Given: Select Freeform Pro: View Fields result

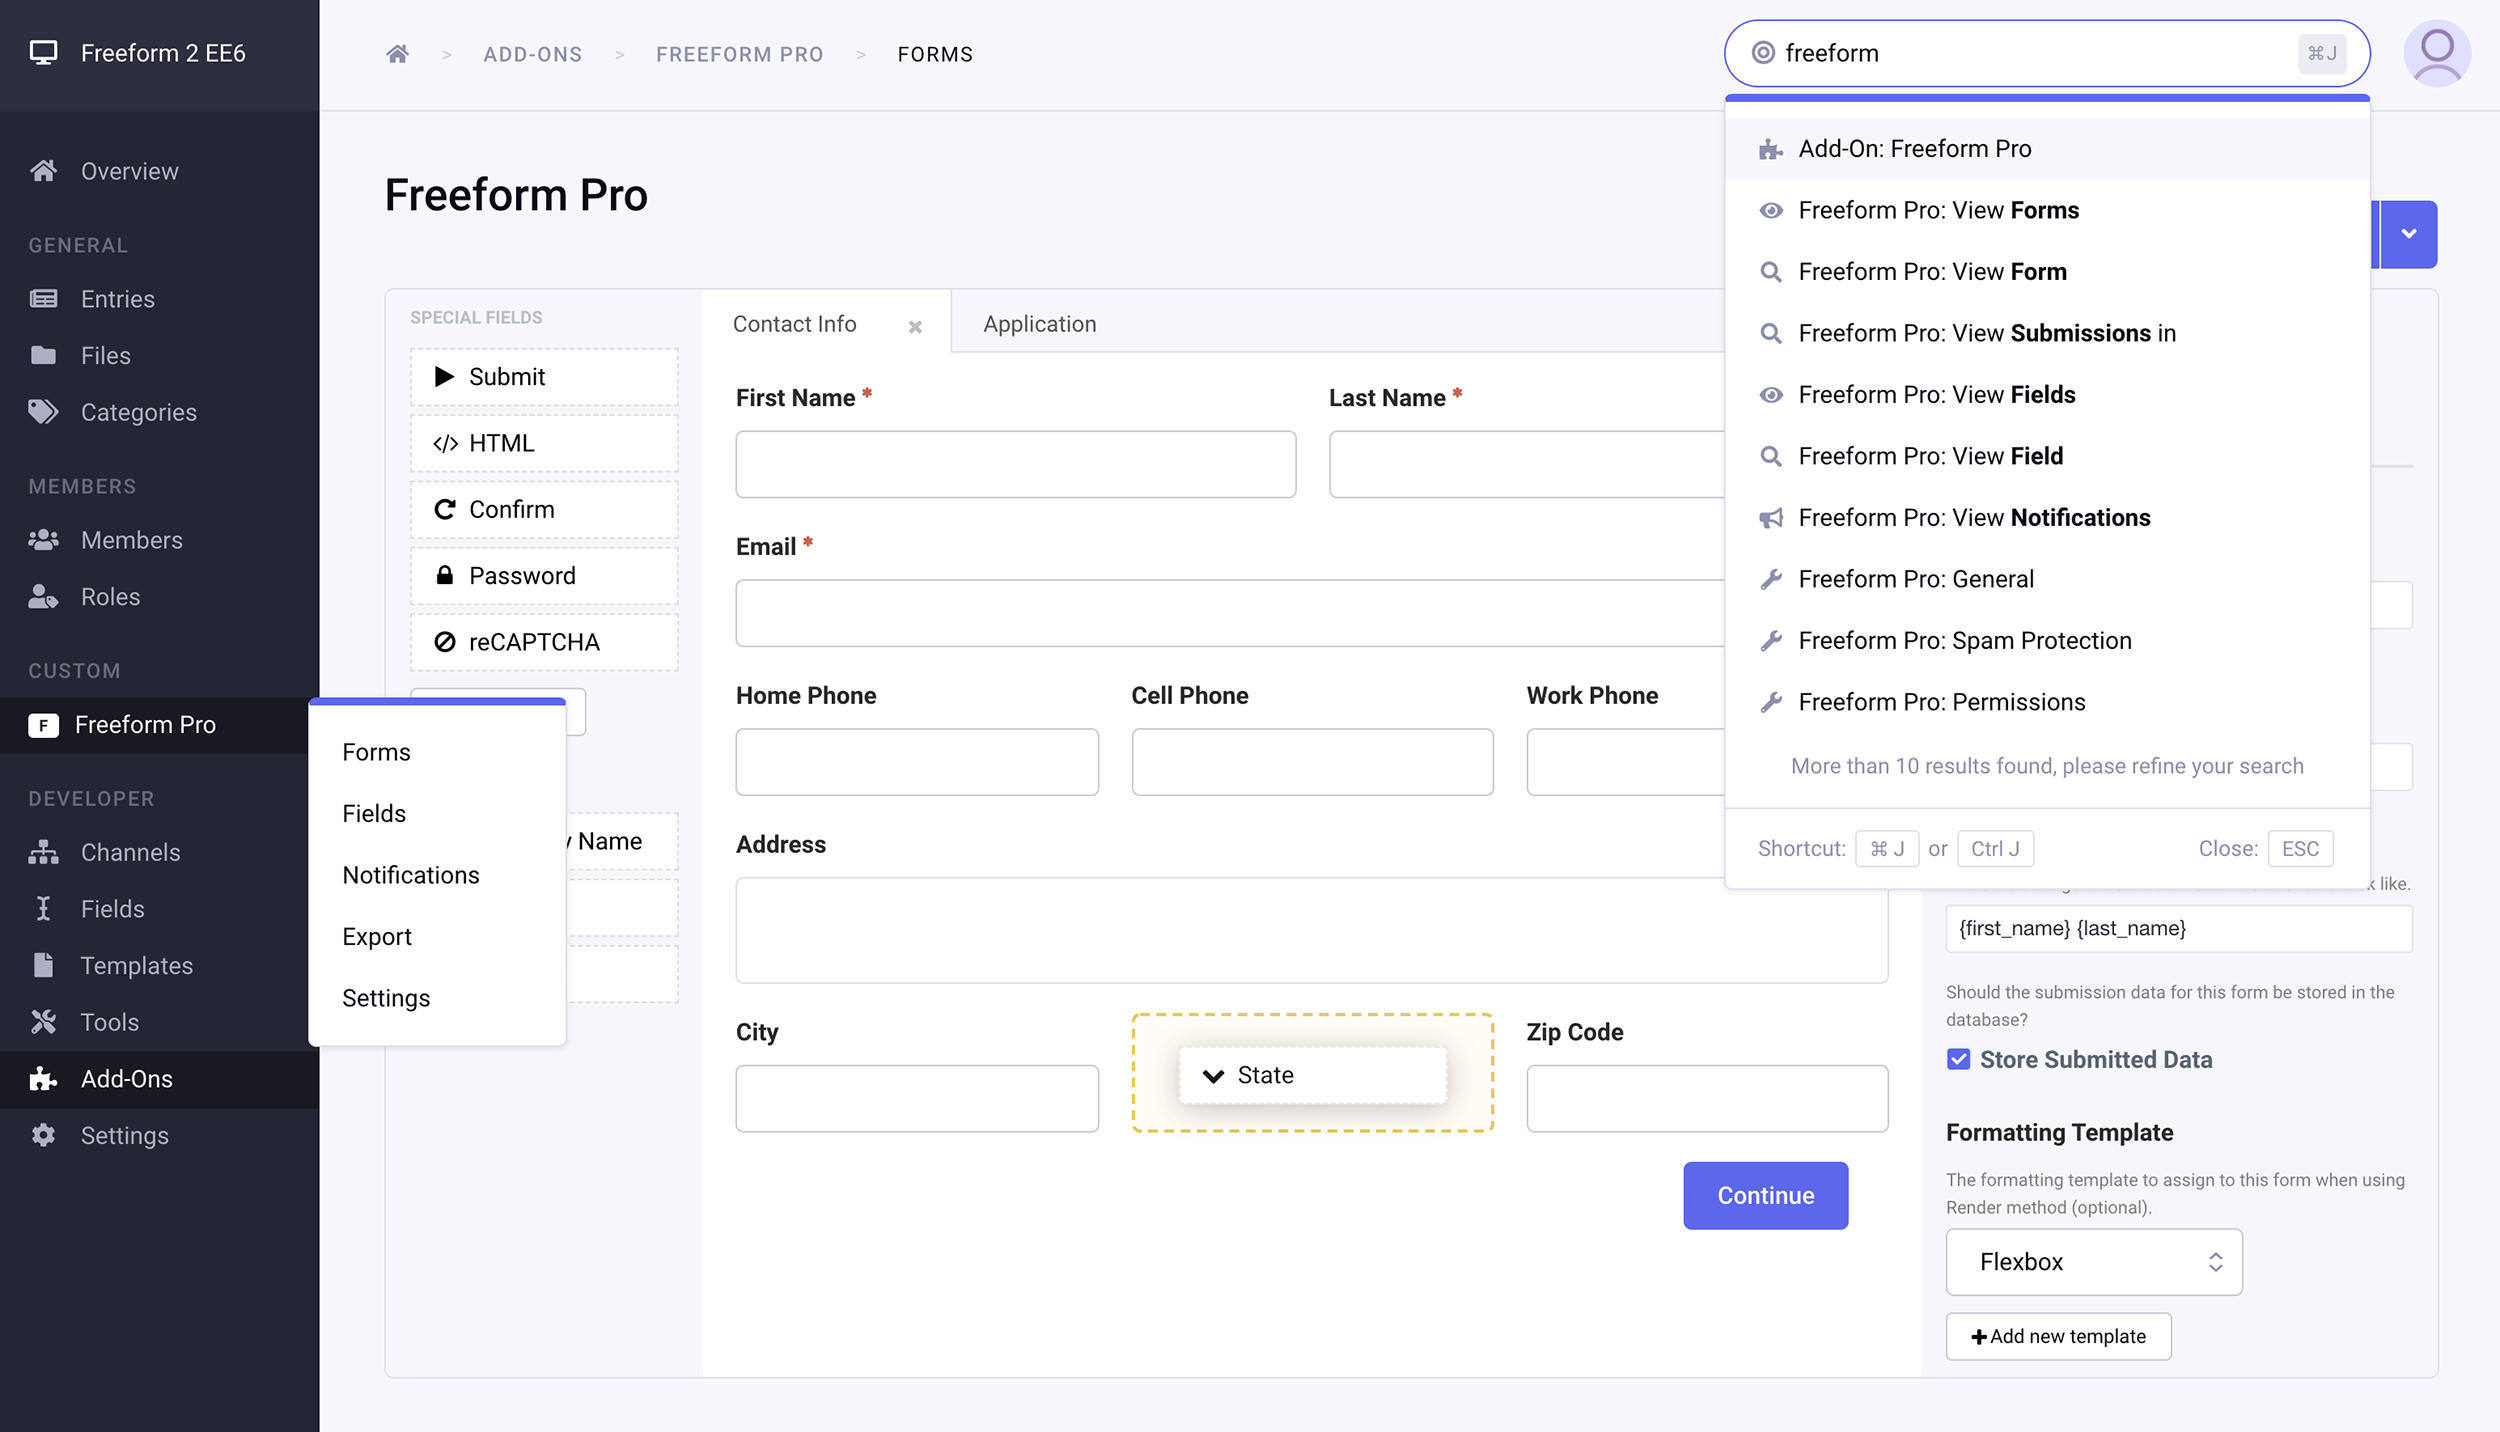Looking at the screenshot, I should (2047, 395).
